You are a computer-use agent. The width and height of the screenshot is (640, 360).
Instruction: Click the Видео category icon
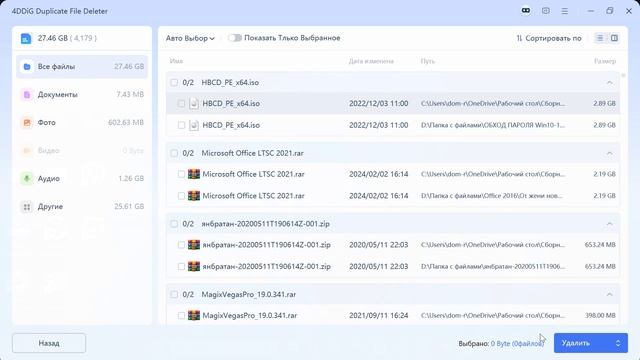point(27,151)
